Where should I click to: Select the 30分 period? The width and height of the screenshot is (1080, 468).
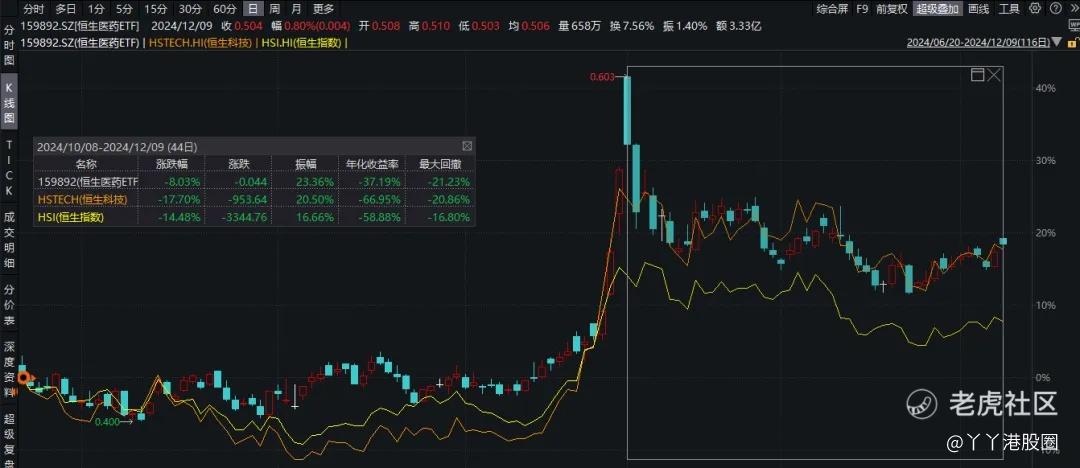pos(190,9)
